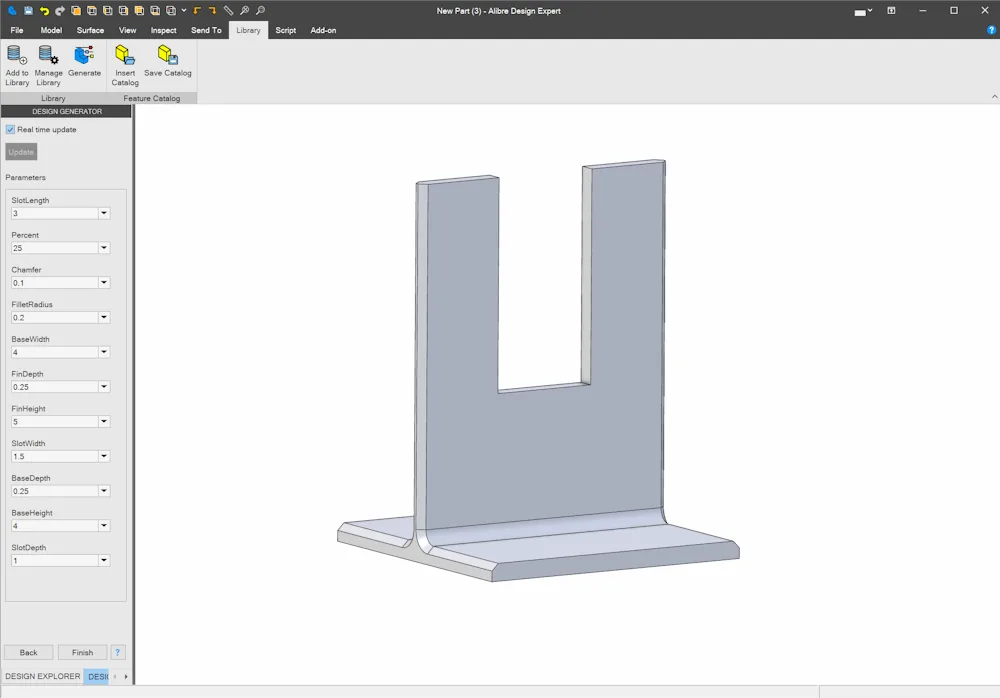Click the grey Redo arrow icon
Viewport: 1000px width, 698px height.
click(x=60, y=10)
